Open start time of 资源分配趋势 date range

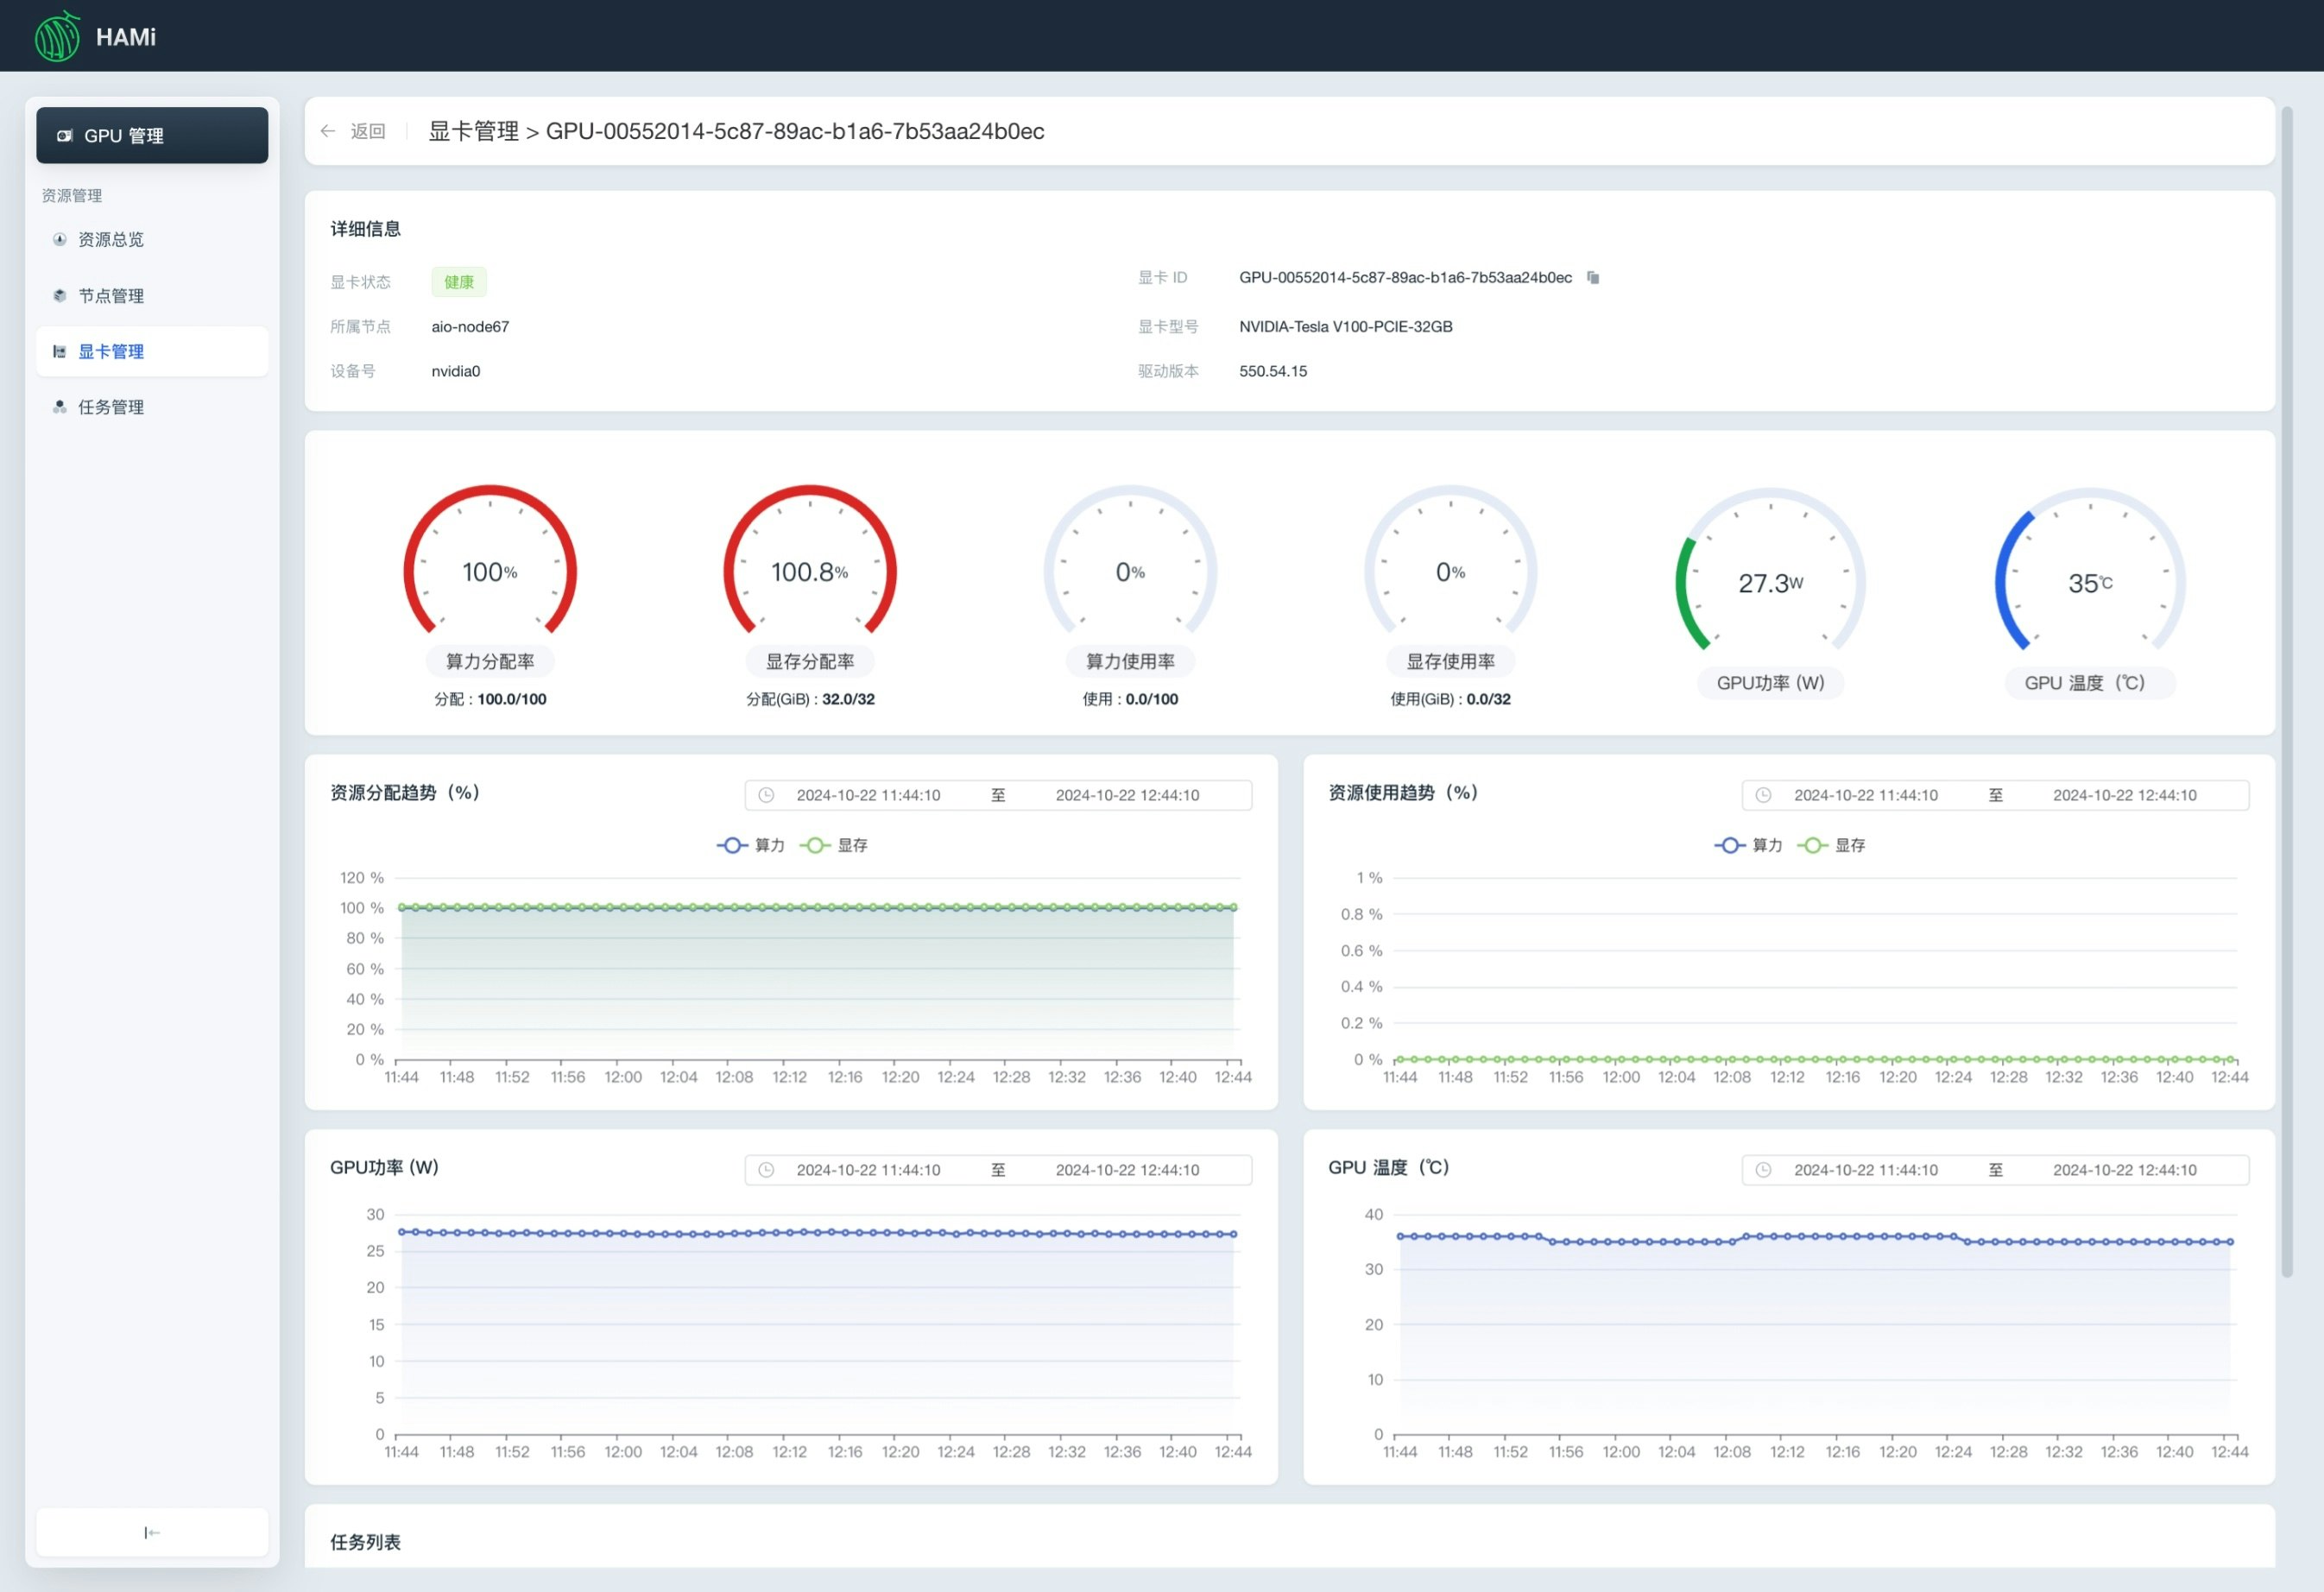pyautogui.click(x=868, y=795)
